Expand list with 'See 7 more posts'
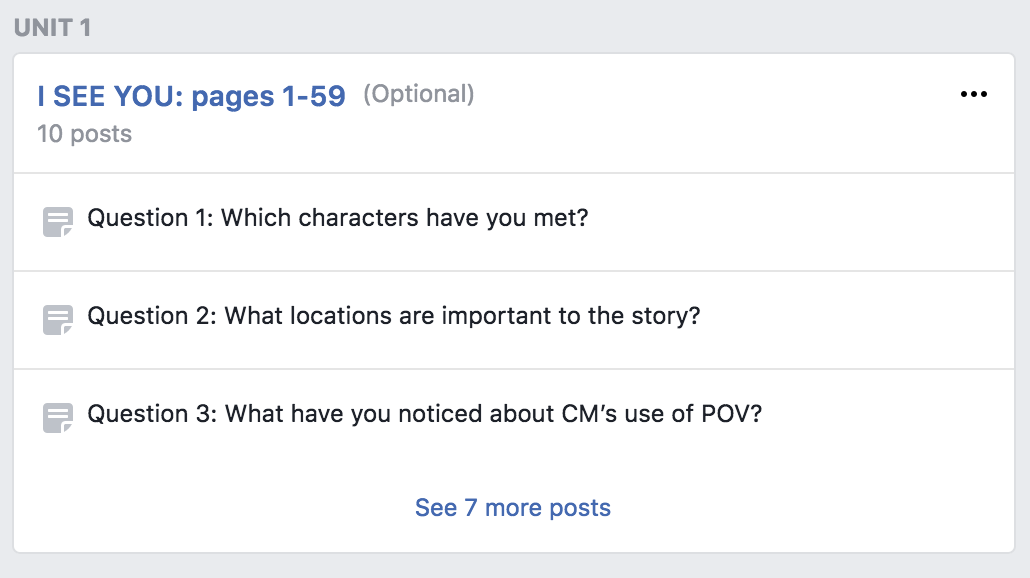 pyautogui.click(x=512, y=508)
